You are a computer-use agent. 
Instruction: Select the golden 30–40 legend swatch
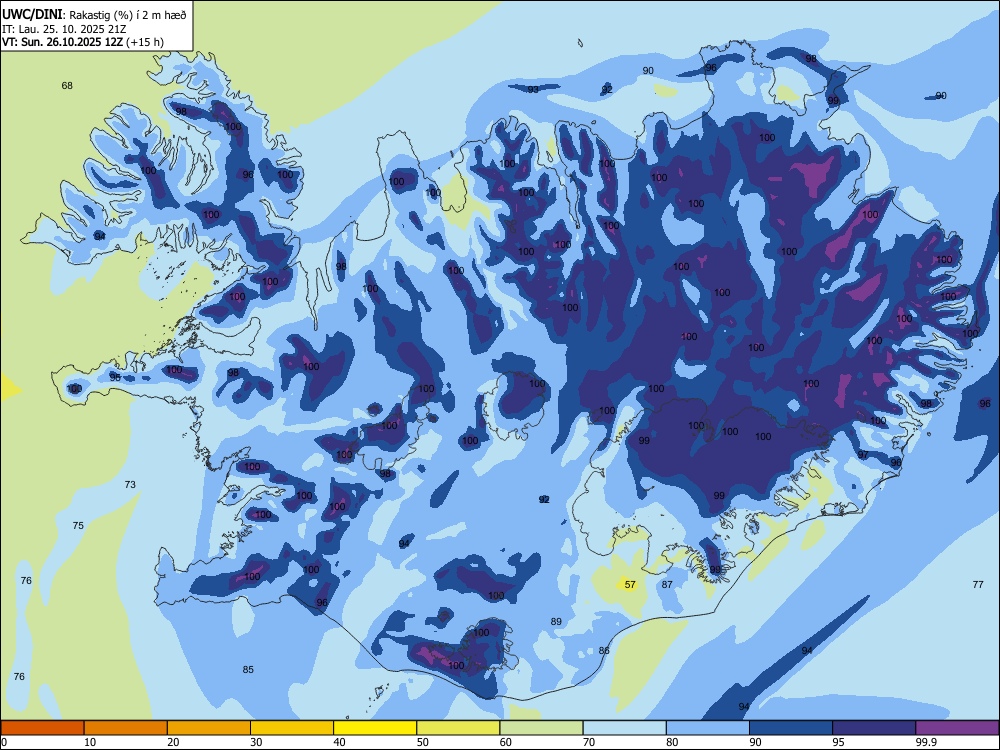pyautogui.click(x=292, y=728)
